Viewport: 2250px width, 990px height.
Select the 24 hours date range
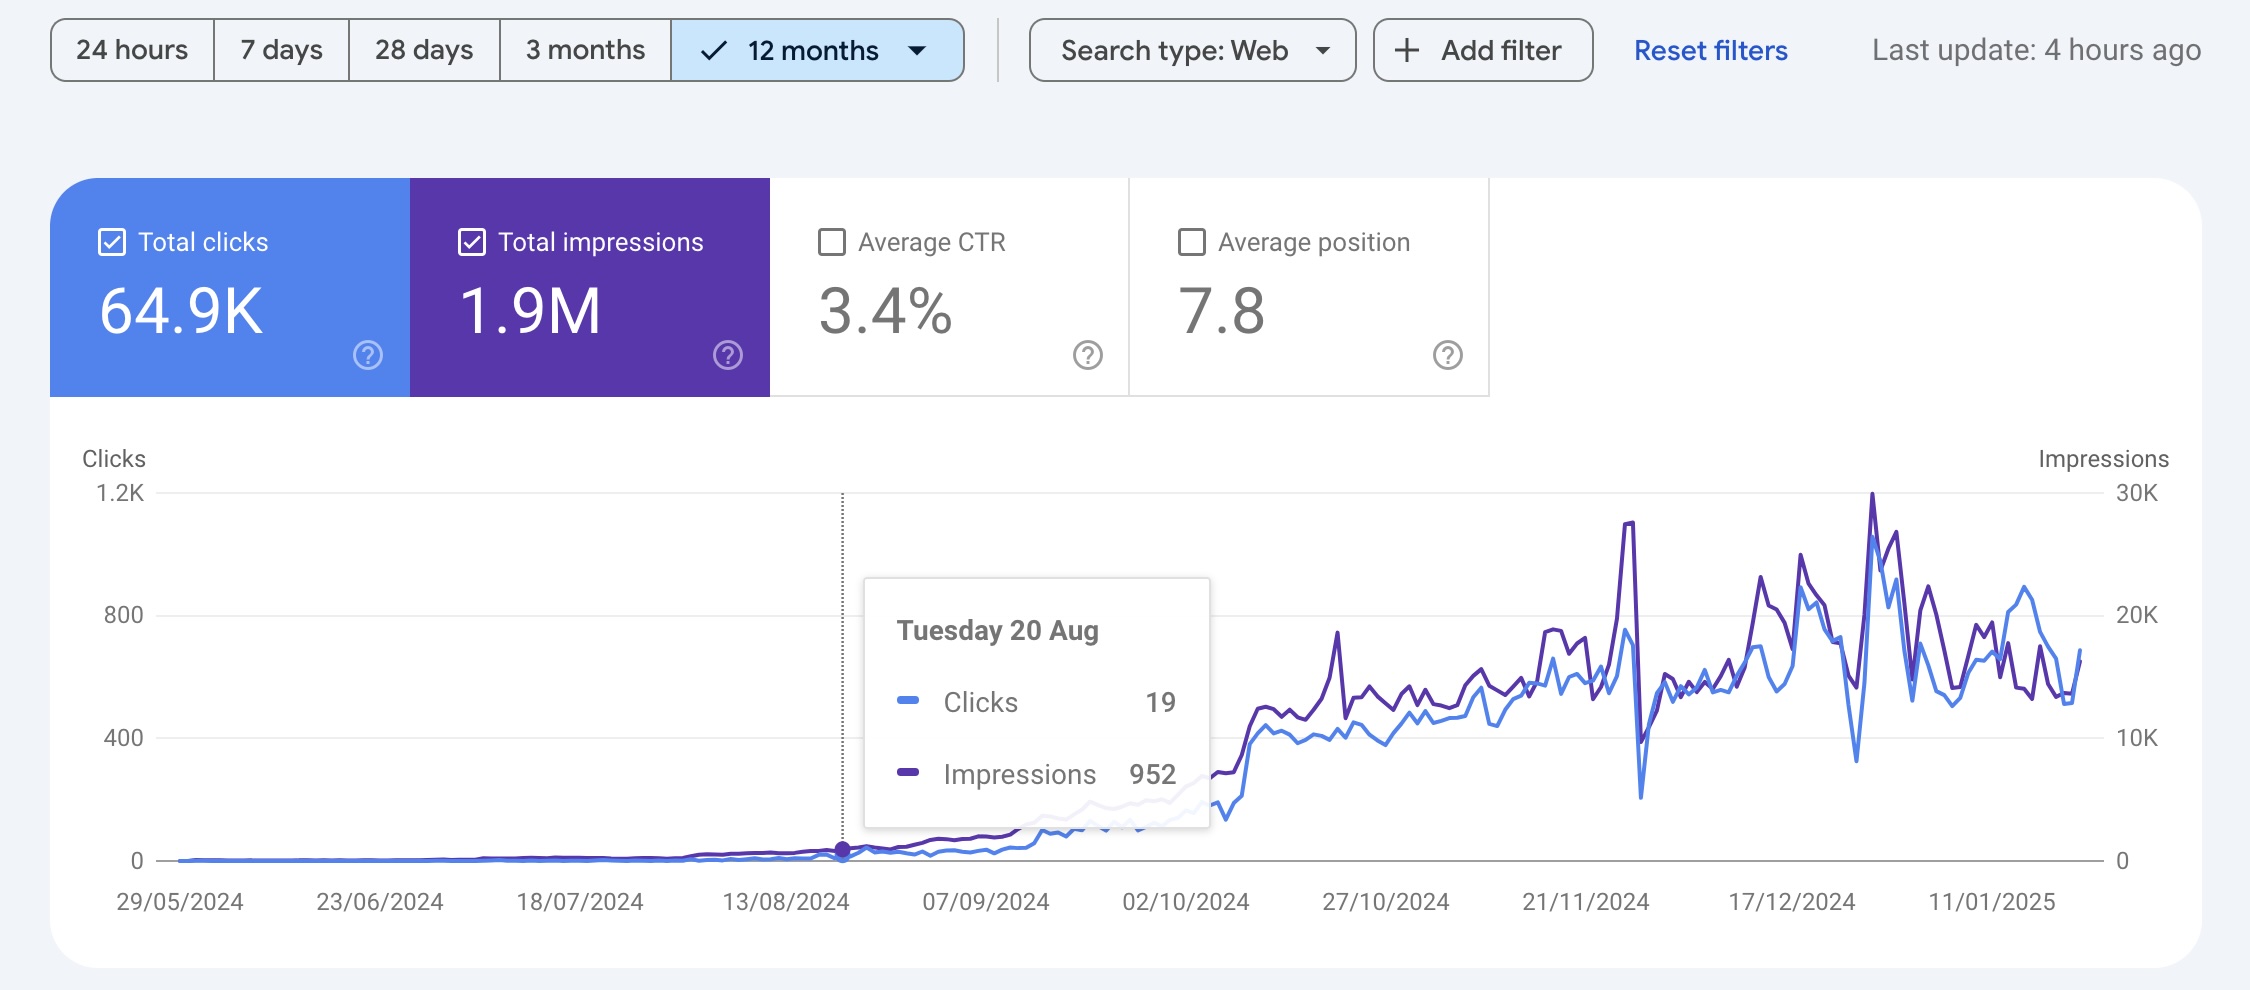point(132,50)
